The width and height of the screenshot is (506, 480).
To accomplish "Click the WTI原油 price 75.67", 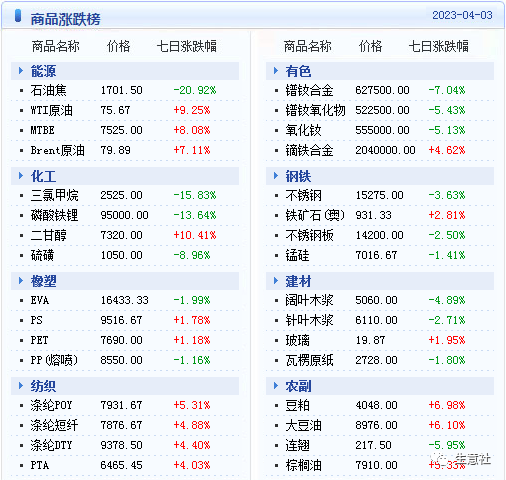I will point(115,110).
